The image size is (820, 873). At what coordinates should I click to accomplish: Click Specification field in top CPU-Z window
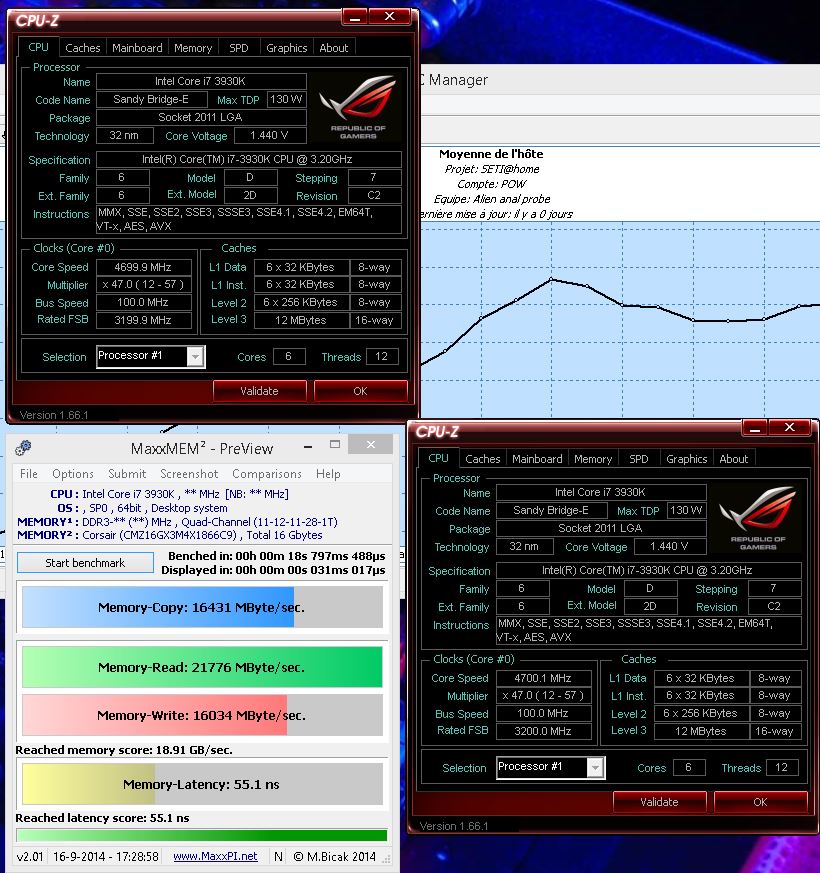click(248, 159)
